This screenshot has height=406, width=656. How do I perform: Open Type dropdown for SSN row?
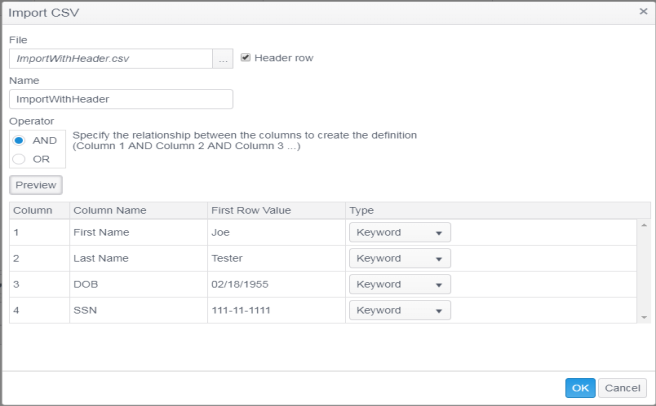[399, 310]
